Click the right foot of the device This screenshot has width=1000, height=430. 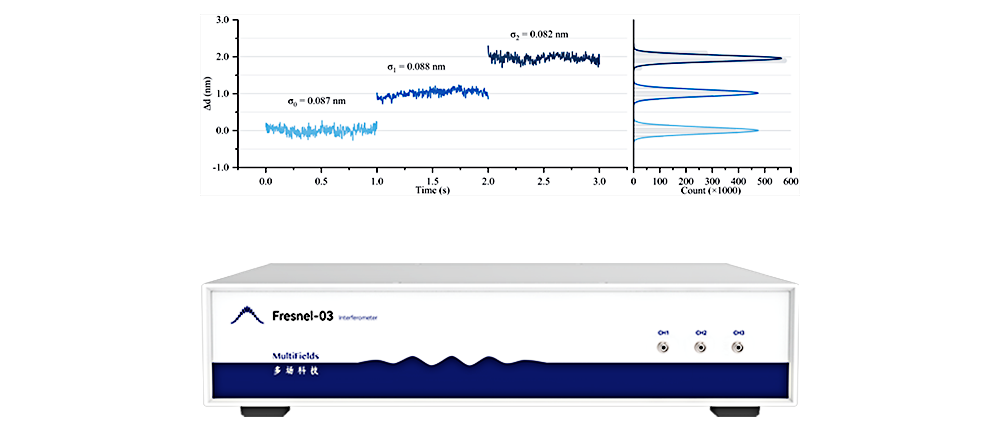pos(735,411)
